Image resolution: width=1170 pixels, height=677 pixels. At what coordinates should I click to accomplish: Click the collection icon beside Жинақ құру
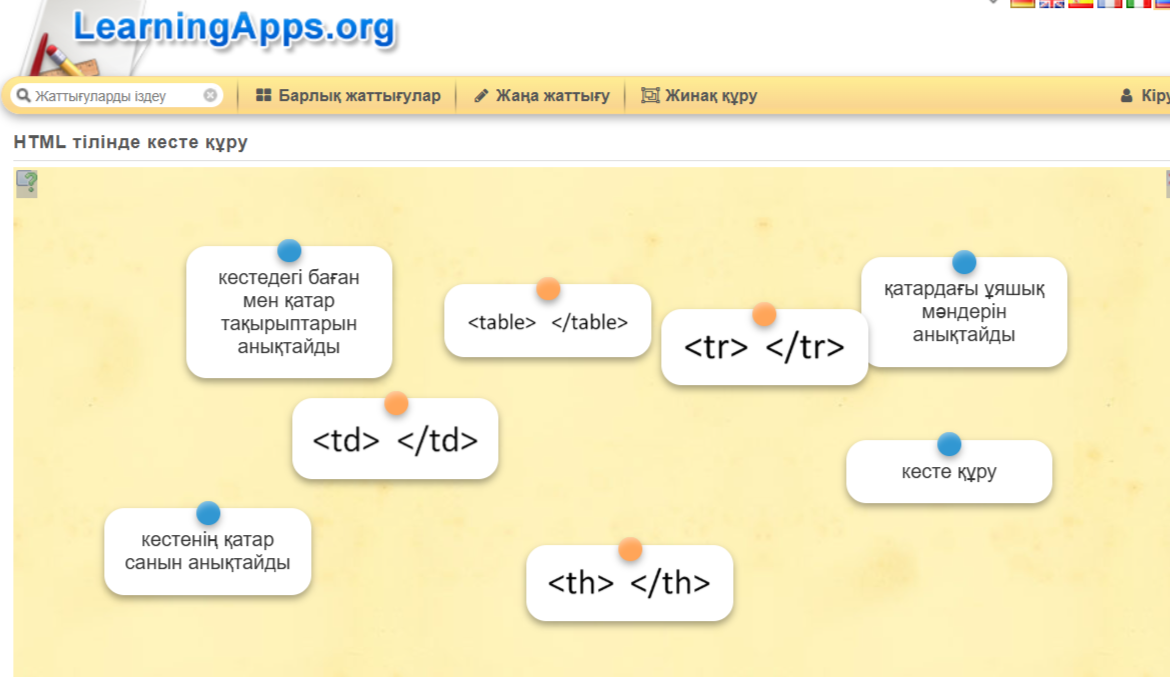(x=650, y=96)
